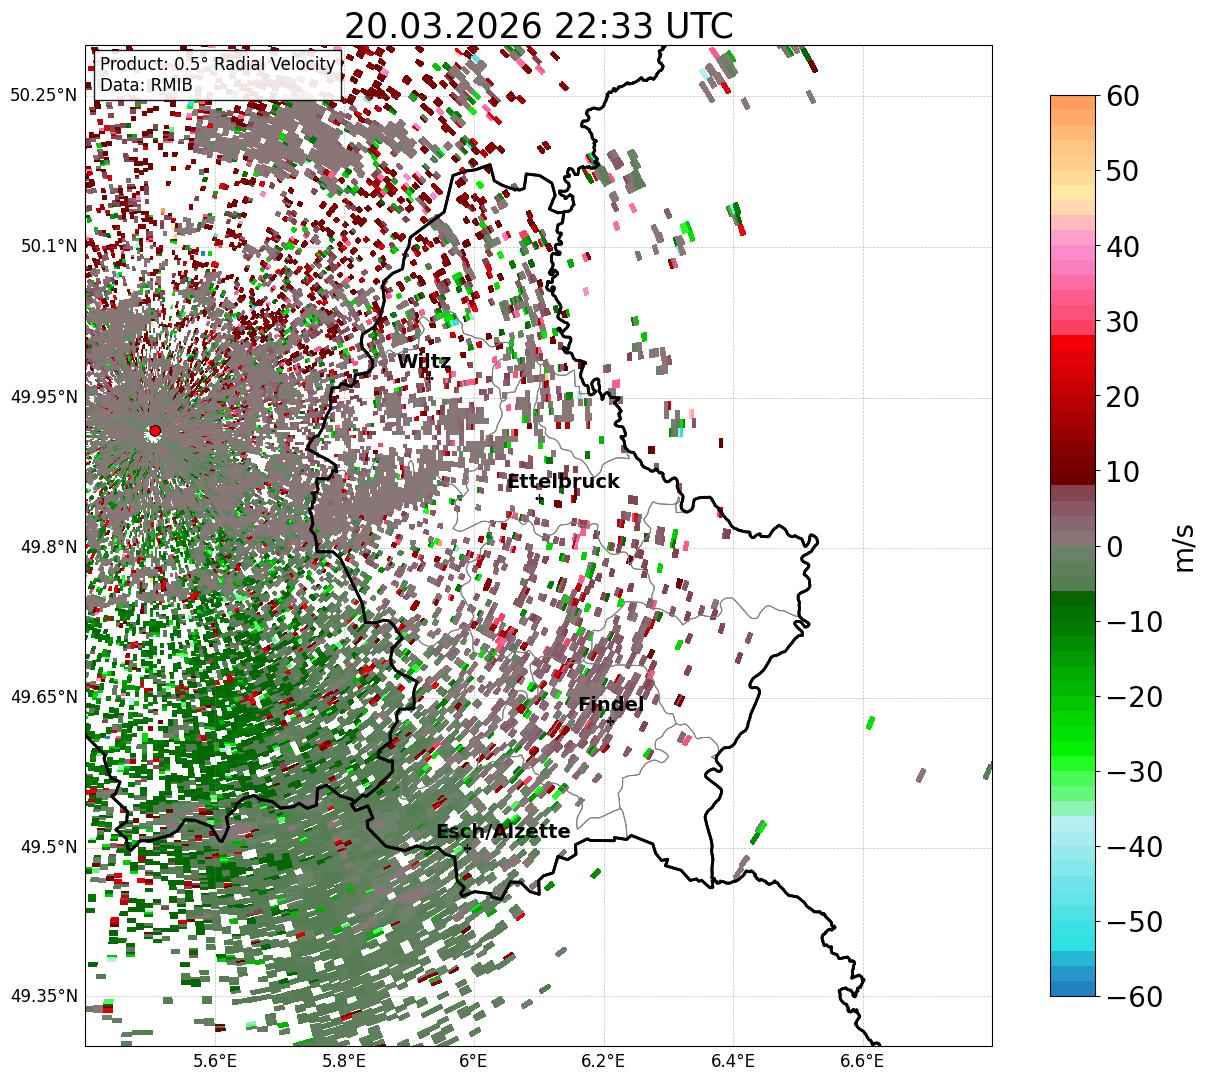The image size is (1207, 1081).
Task: Click the 49.65°N latitude tick label
Action: [43, 697]
